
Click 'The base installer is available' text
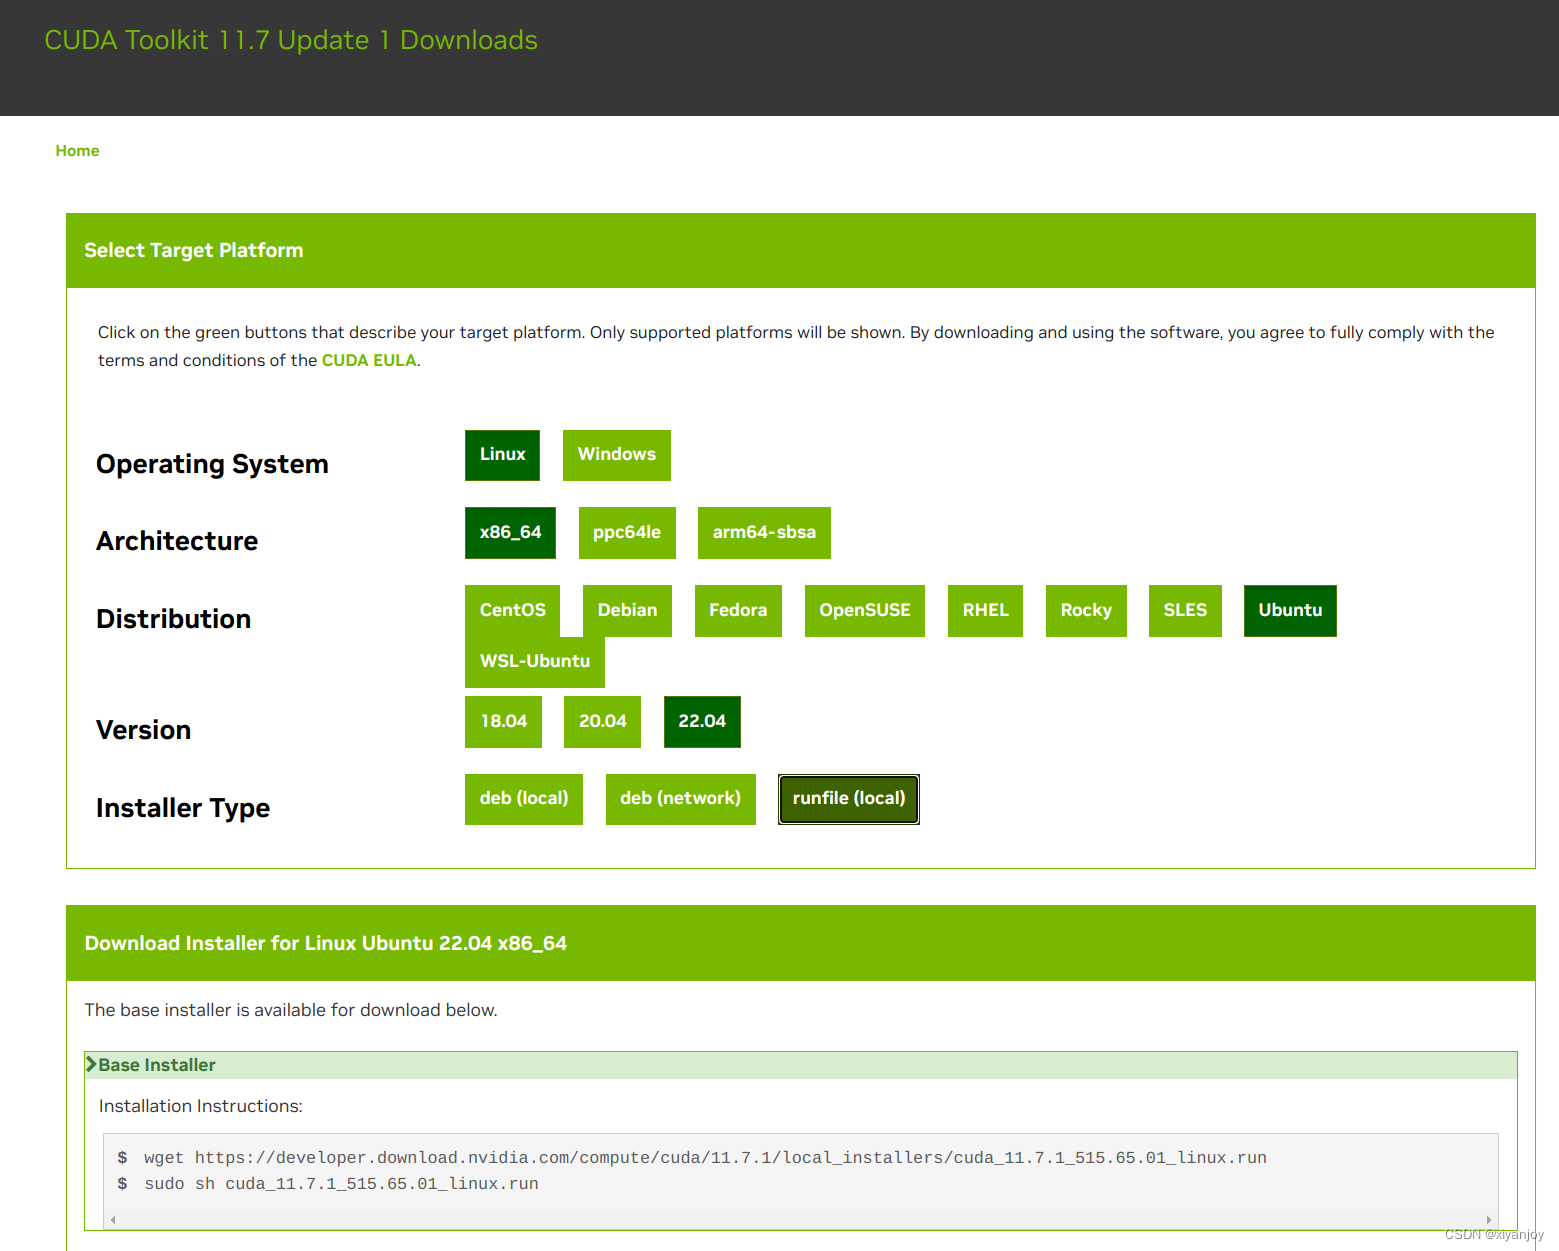point(290,1010)
